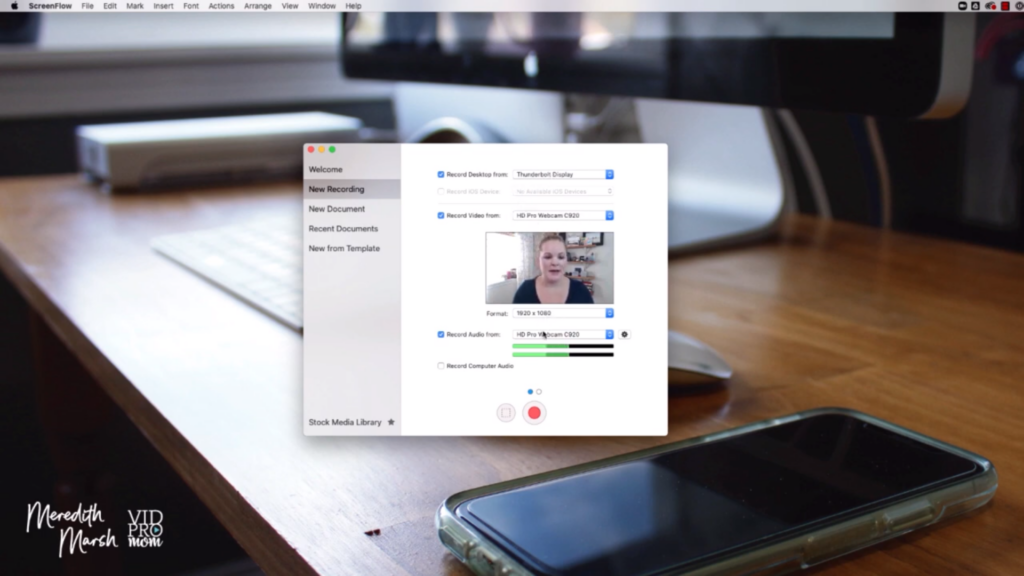Click the Format: label text
1024x576 pixels.
point(497,313)
